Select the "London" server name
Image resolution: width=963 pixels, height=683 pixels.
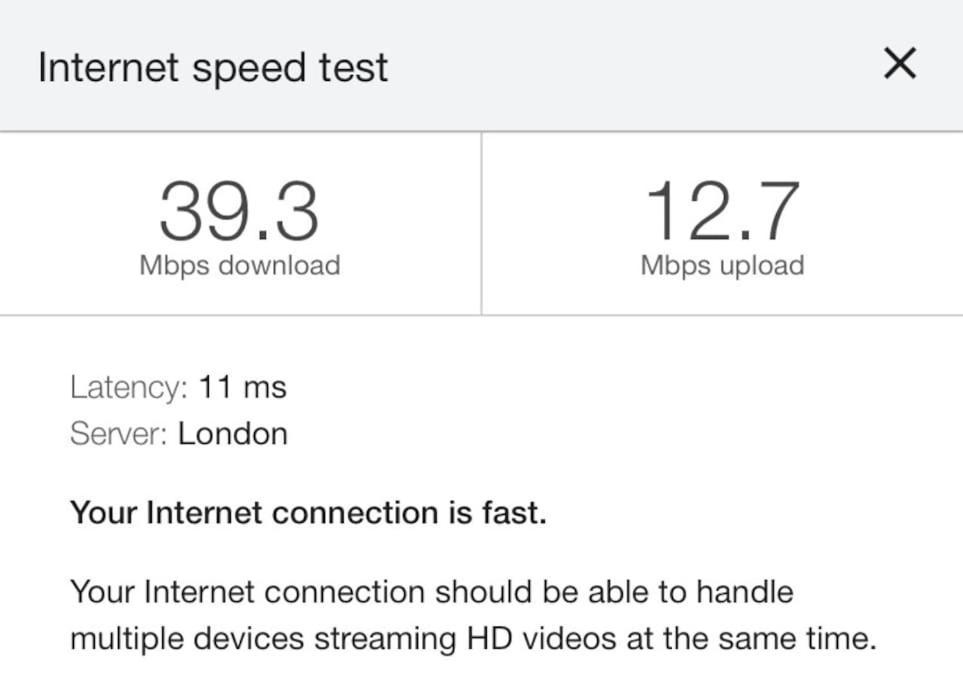(233, 434)
